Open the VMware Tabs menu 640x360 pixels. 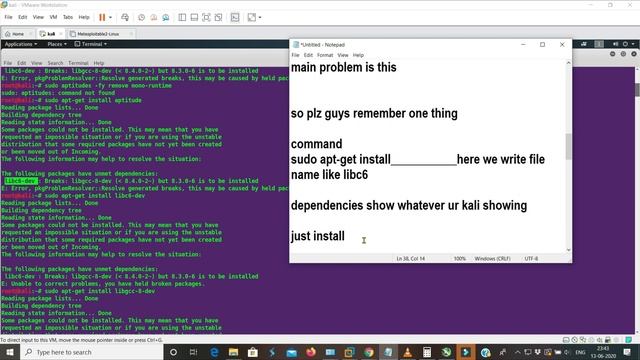pyautogui.click(x=68, y=17)
